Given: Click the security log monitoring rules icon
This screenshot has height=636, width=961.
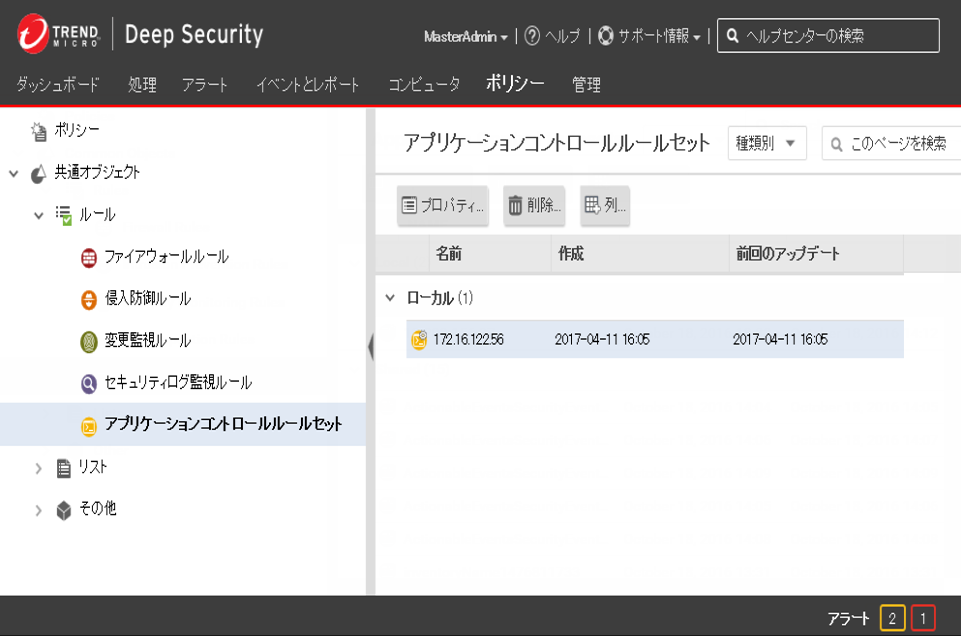Looking at the screenshot, I should click(89, 383).
